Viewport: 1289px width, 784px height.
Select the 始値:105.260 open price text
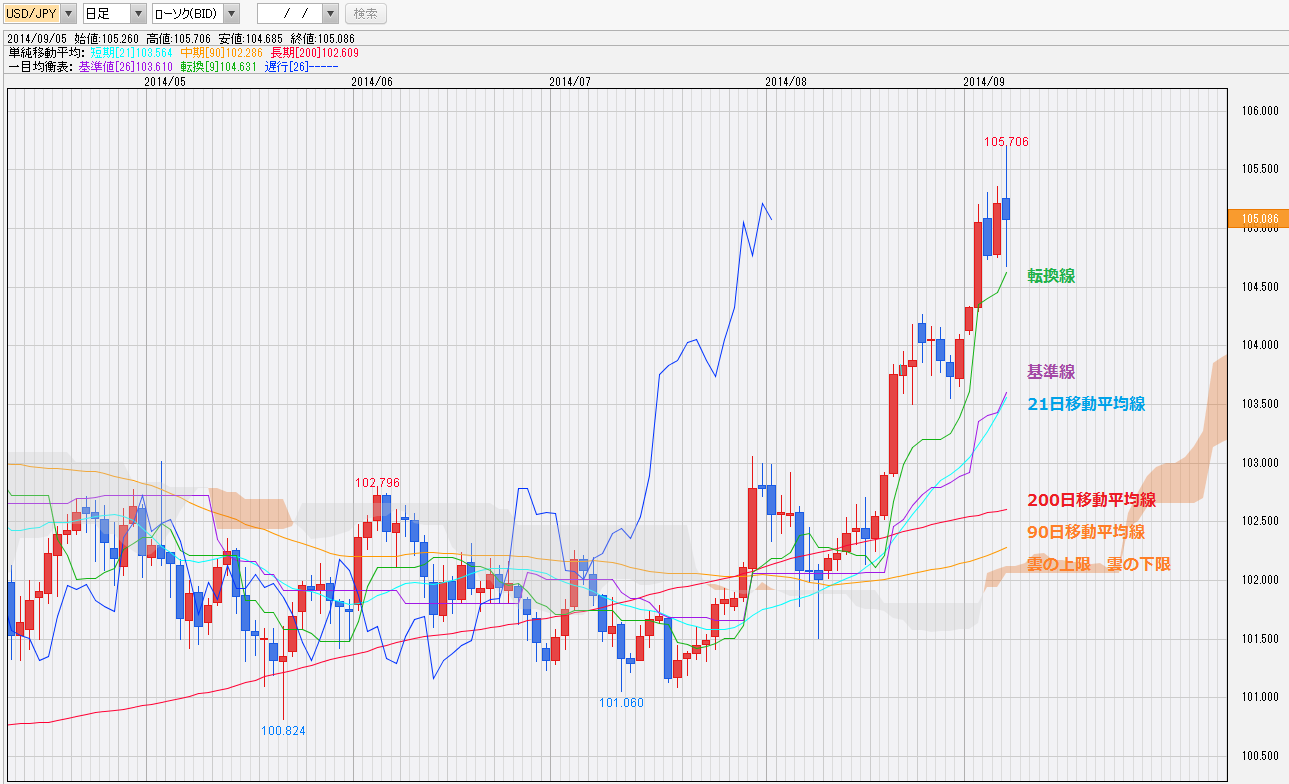[107, 39]
